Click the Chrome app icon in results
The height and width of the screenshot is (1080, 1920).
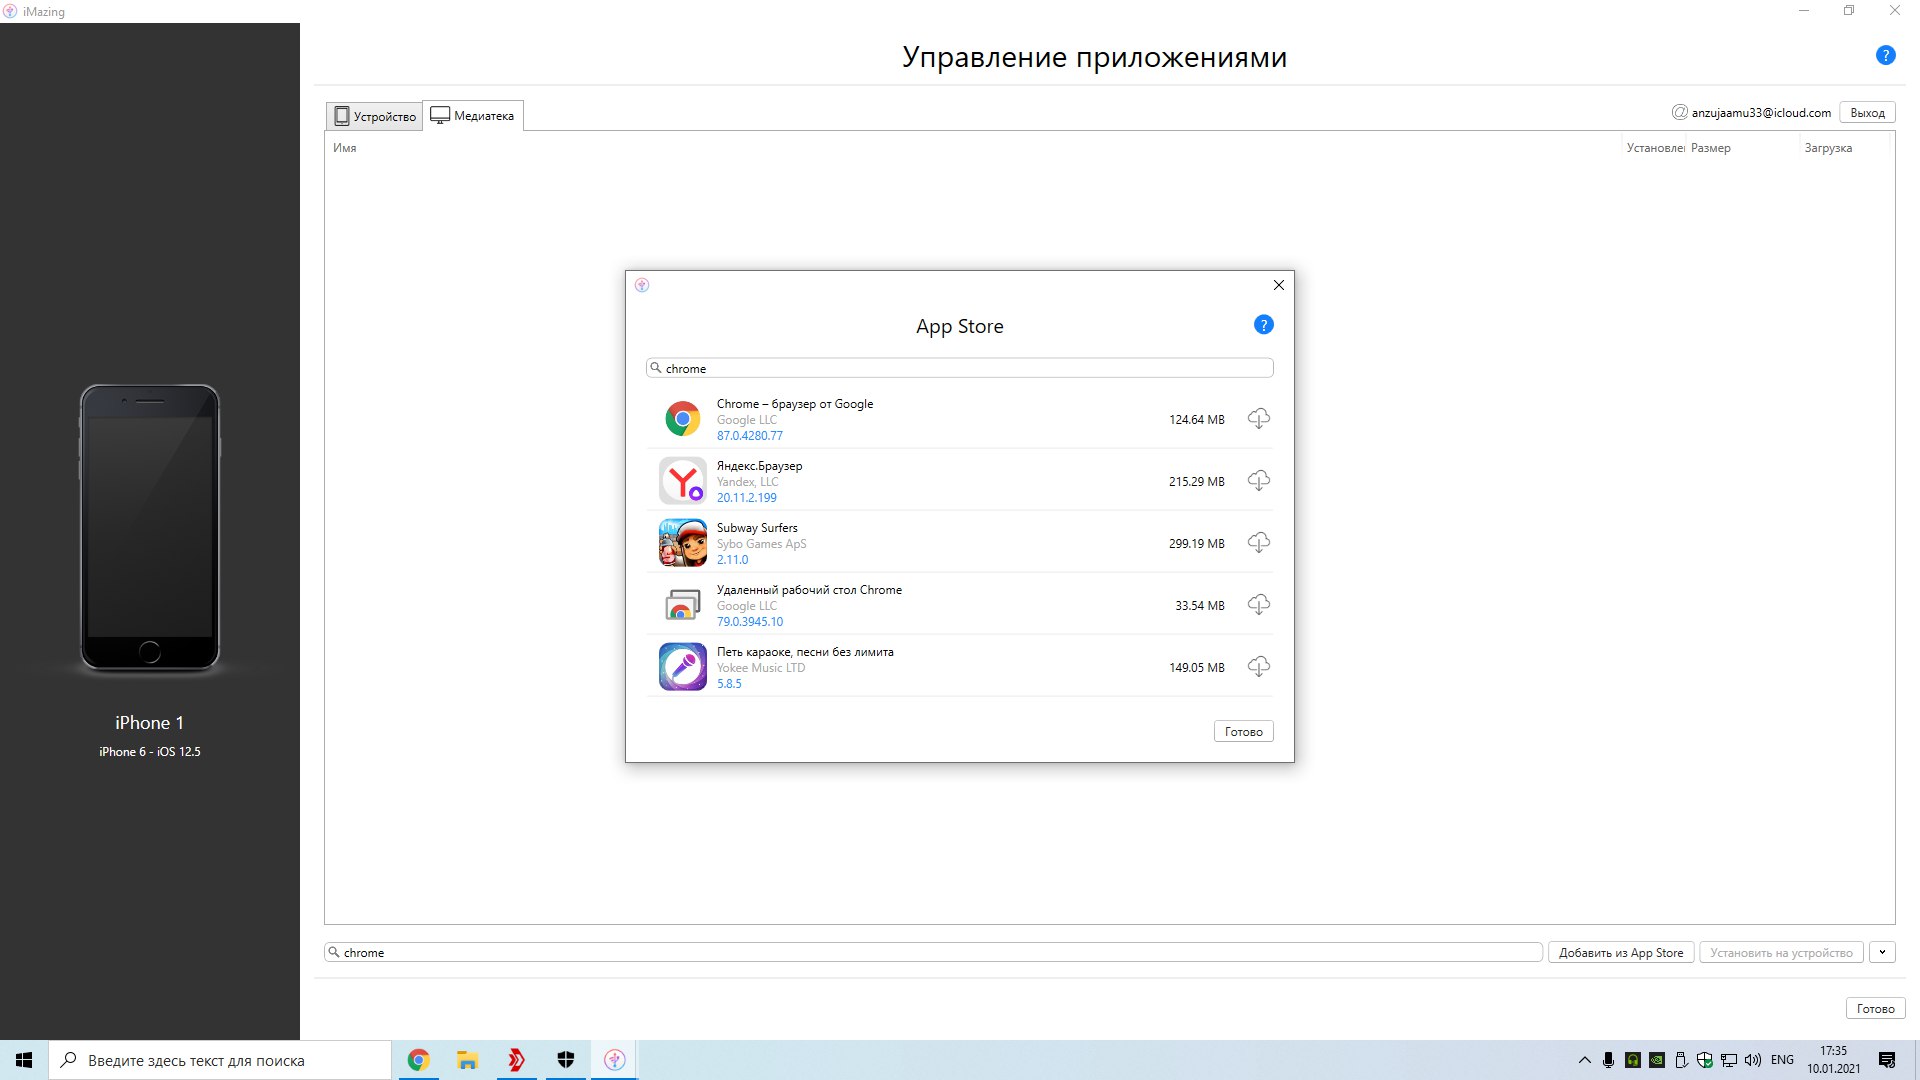pos(683,419)
